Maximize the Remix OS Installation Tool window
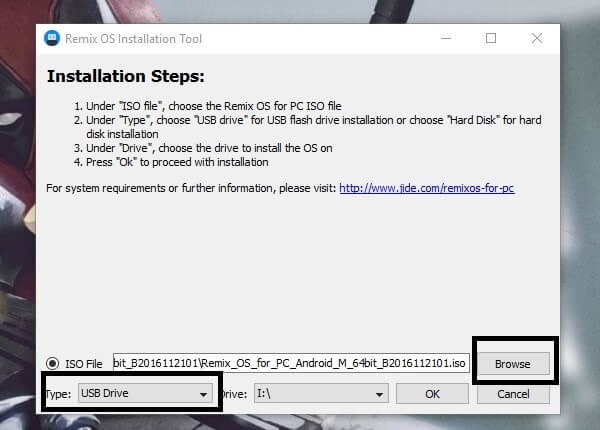Viewport: 600px width, 430px height. coord(491,38)
